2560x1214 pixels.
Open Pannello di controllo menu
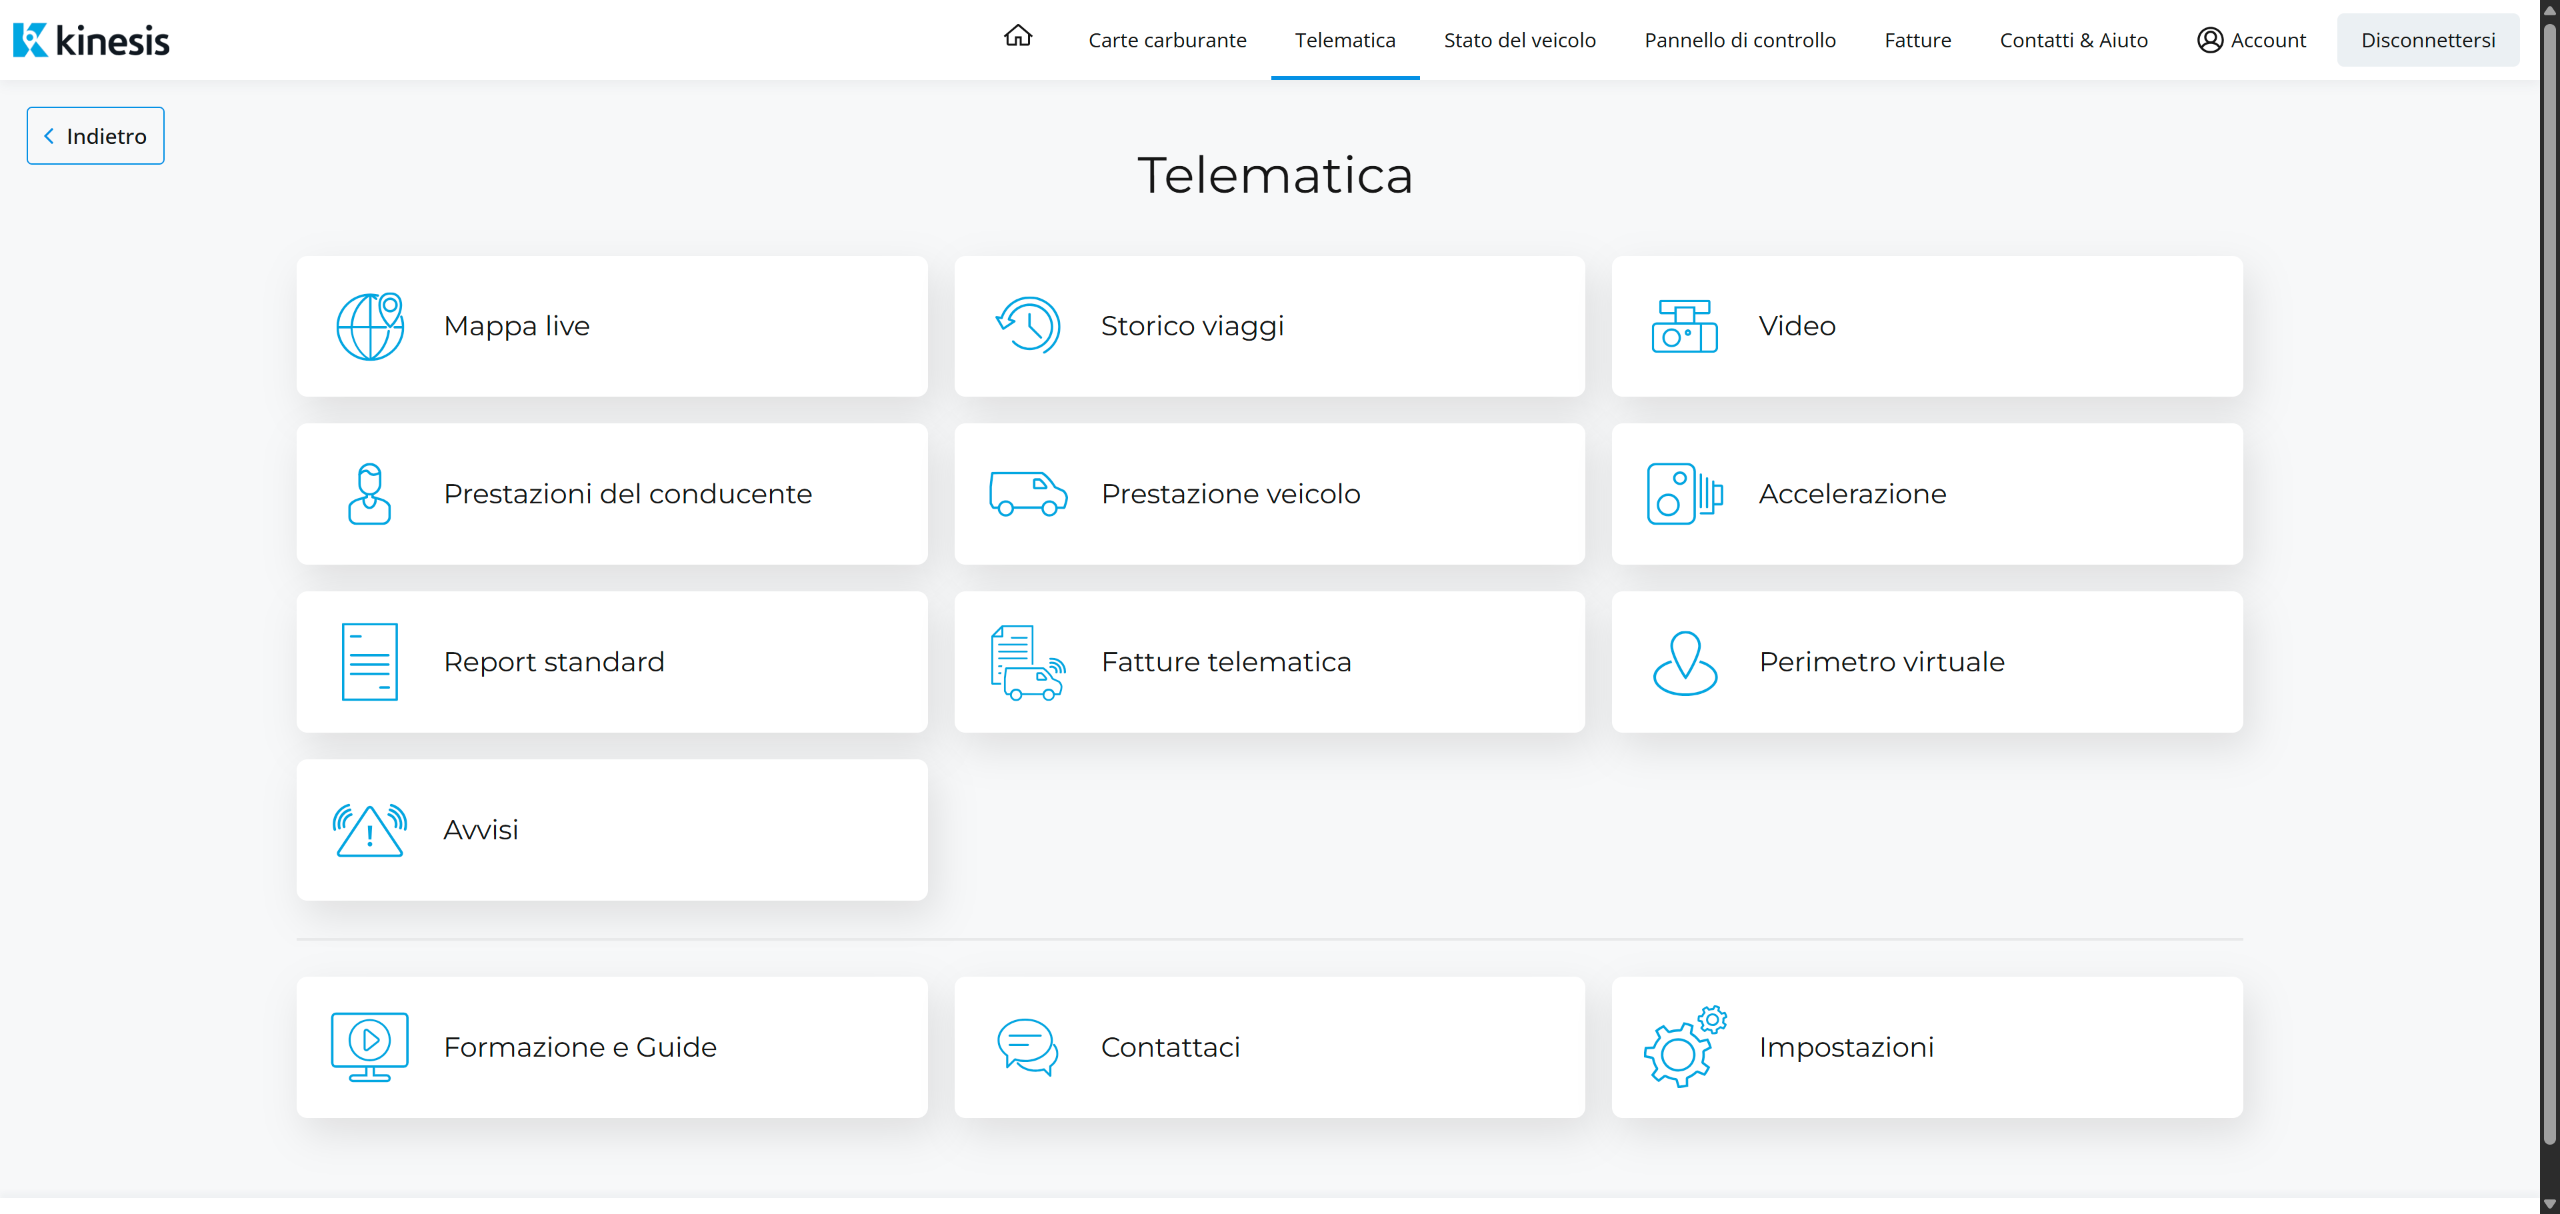point(1739,40)
